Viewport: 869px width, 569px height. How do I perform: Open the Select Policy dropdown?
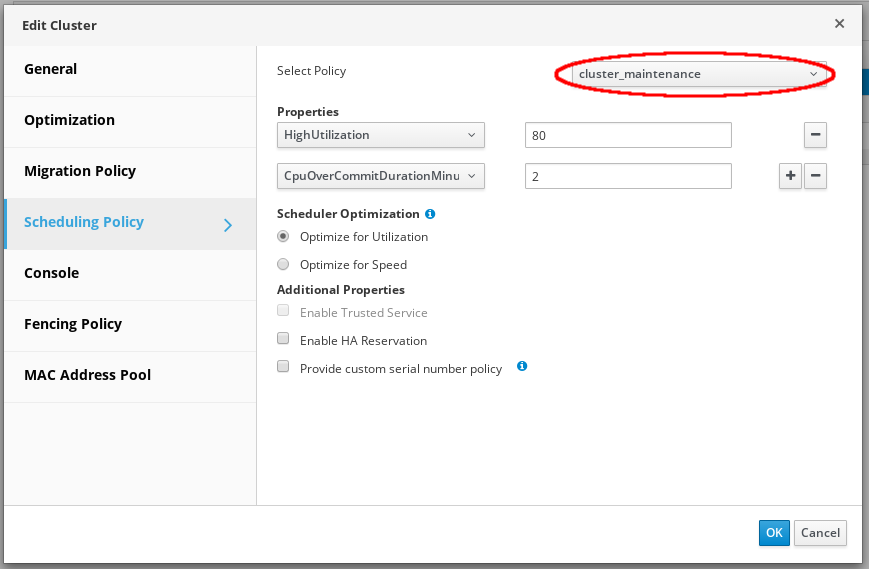(x=697, y=74)
